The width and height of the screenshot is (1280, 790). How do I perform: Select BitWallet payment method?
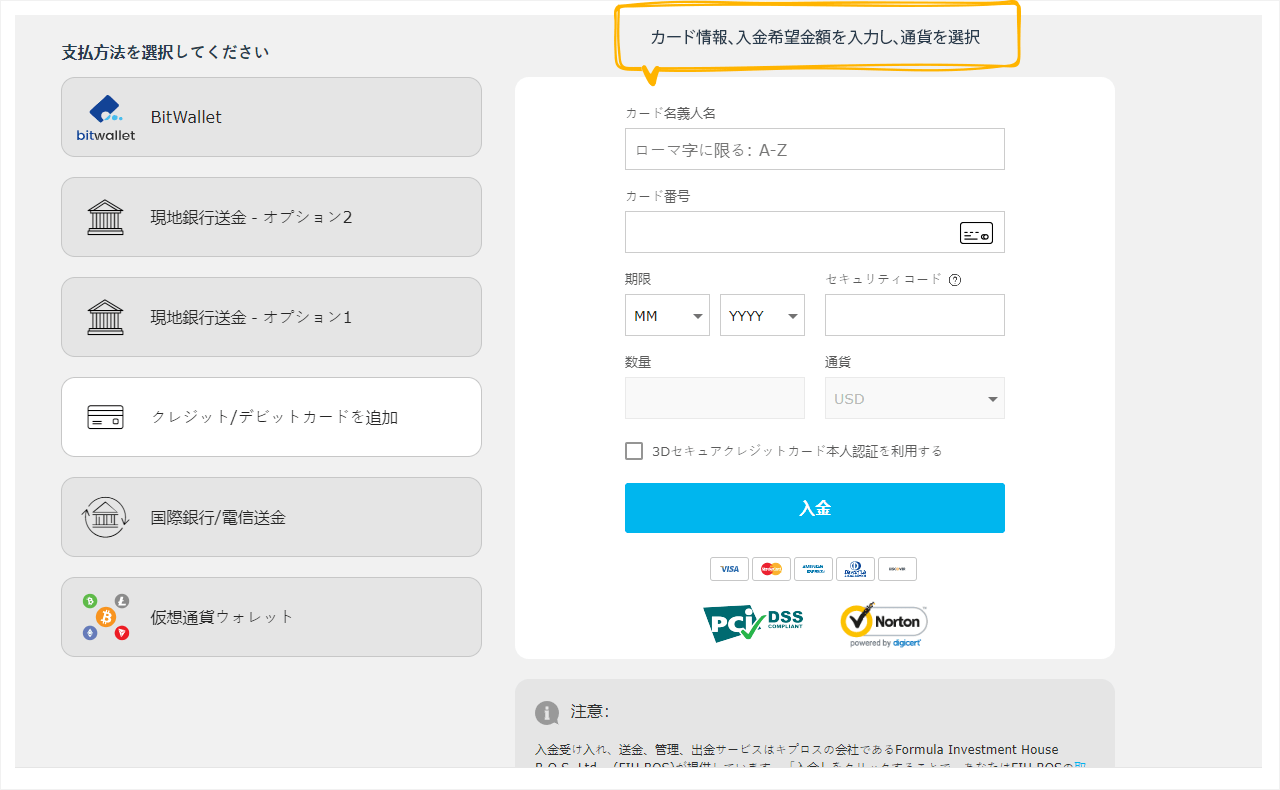click(271, 117)
